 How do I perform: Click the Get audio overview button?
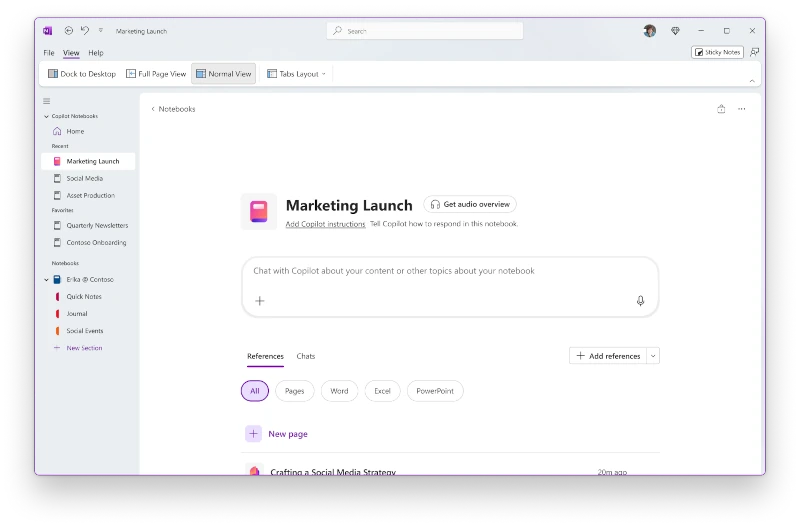[470, 204]
